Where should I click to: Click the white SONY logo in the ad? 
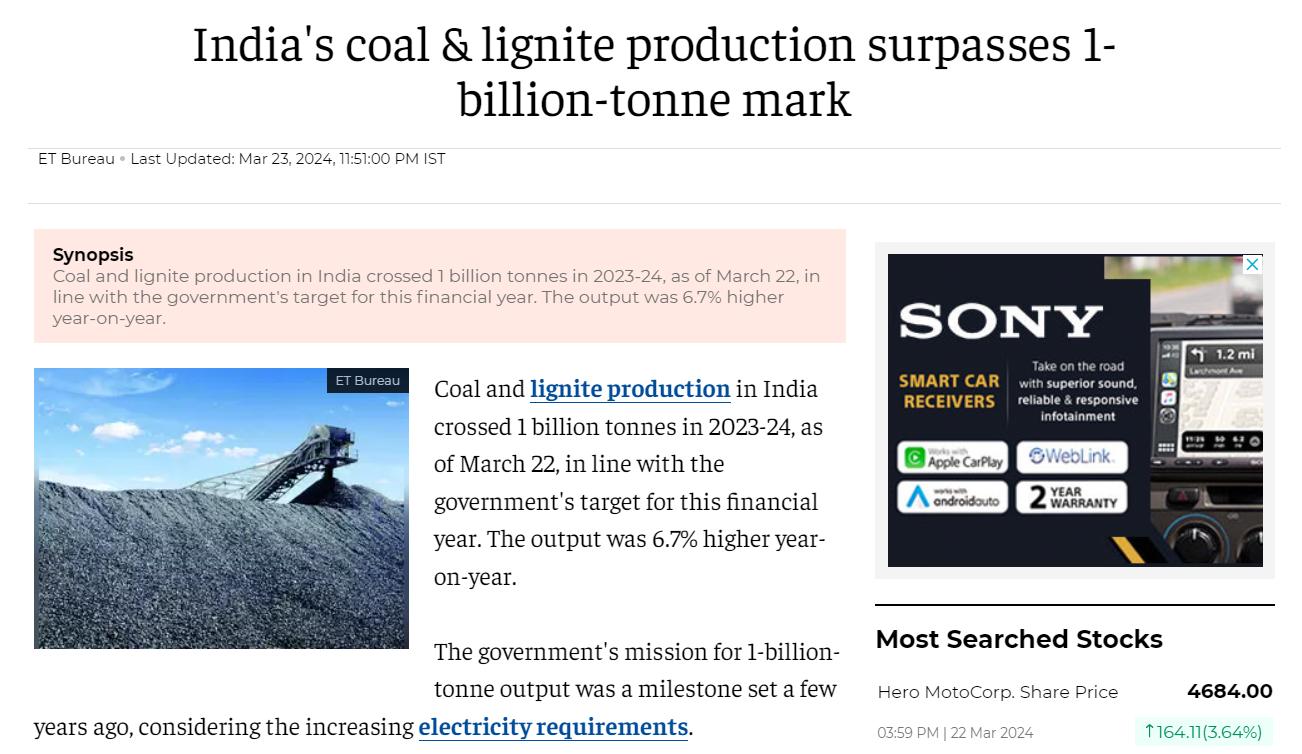(1000, 321)
